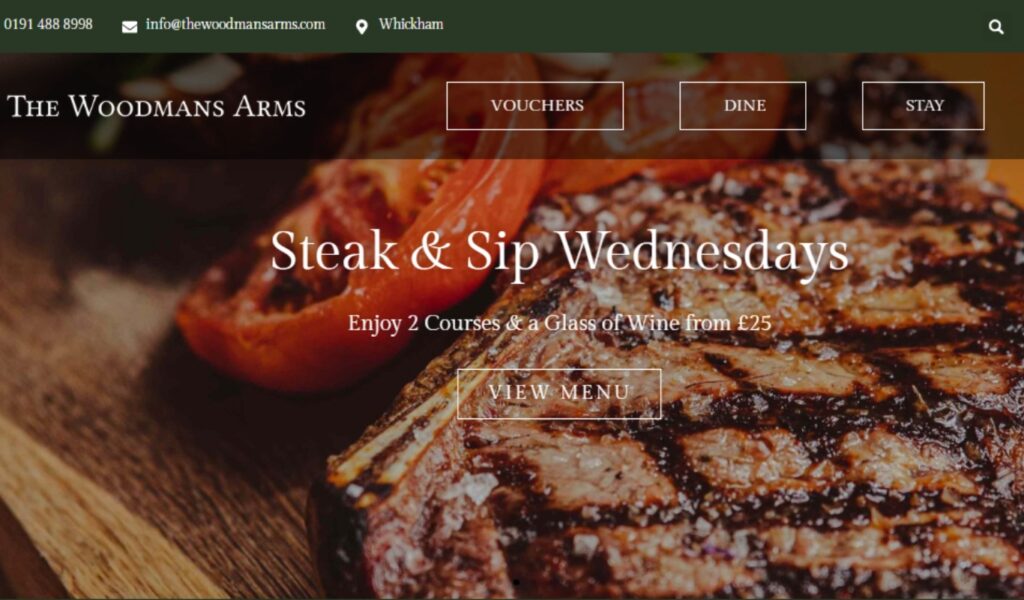Screen dimensions: 1024x600
Task: Click The Woodmans Arms logo
Action: point(157,106)
